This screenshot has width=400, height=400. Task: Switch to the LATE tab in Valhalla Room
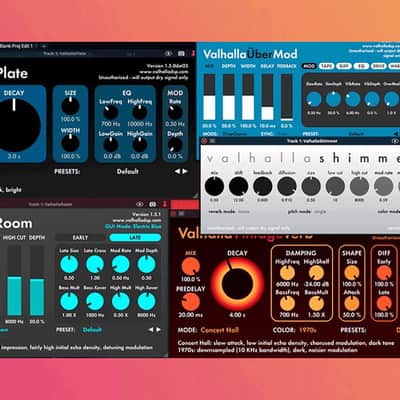pyautogui.click(x=135, y=238)
